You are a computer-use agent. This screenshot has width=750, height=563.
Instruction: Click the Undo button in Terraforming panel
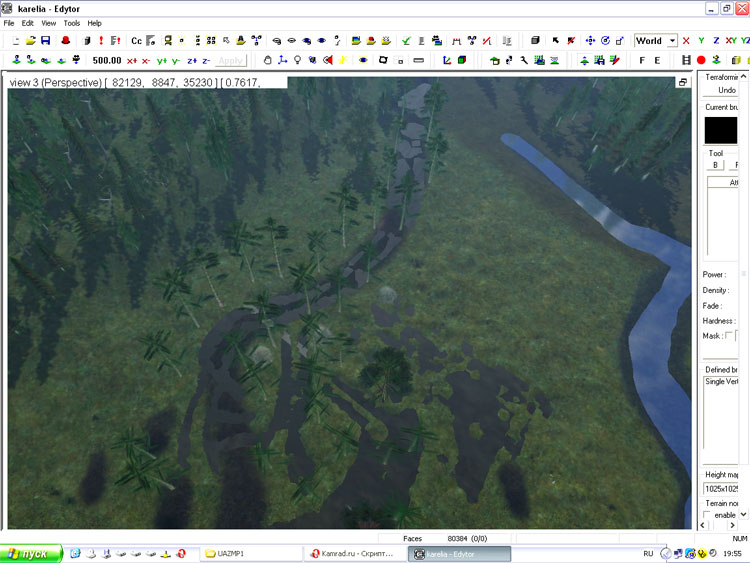[x=726, y=90]
